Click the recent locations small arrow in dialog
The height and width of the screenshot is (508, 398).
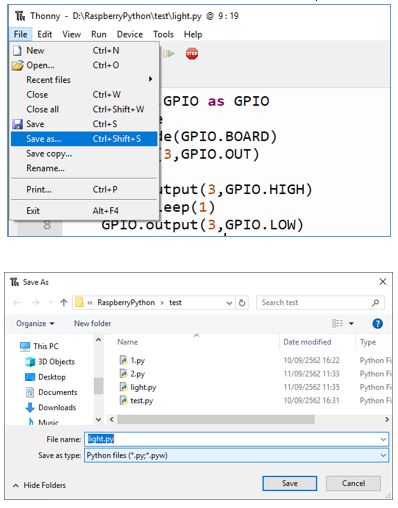click(50, 303)
